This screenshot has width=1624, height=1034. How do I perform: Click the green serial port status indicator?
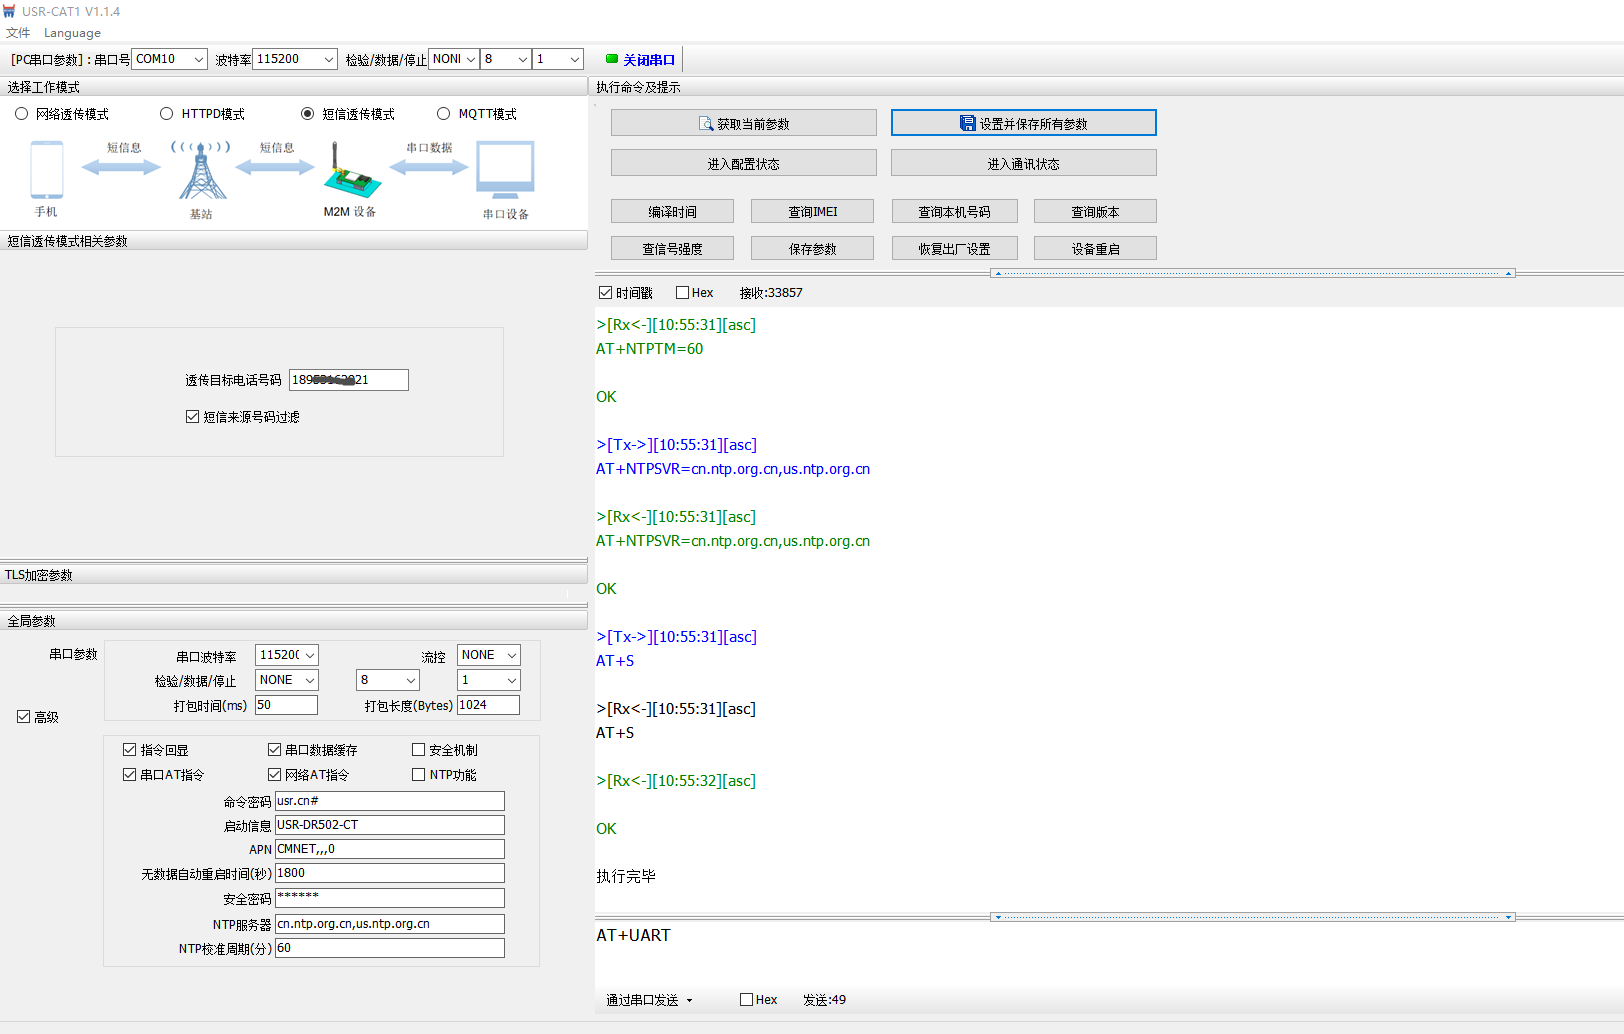pyautogui.click(x=612, y=59)
